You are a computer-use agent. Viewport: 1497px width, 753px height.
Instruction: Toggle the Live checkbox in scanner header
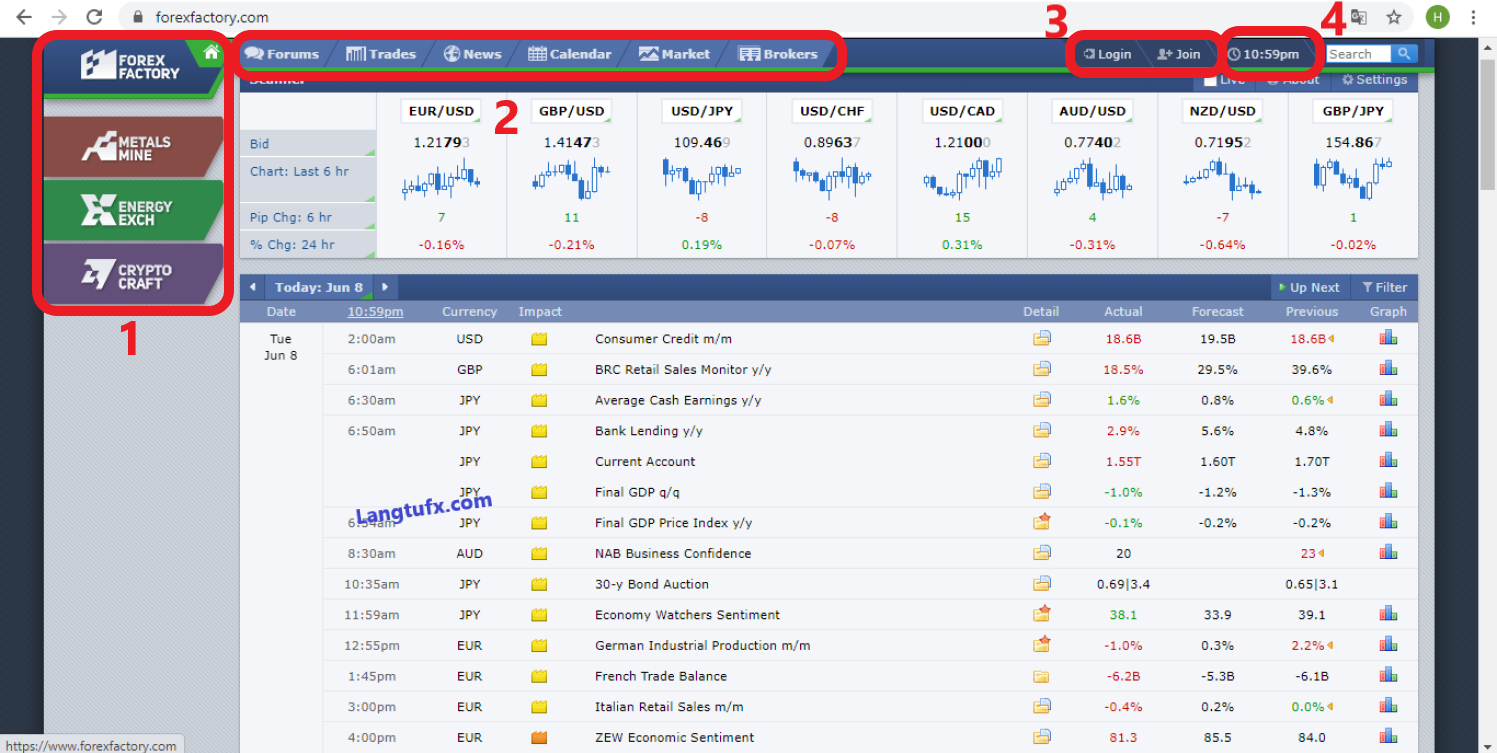(x=1210, y=80)
